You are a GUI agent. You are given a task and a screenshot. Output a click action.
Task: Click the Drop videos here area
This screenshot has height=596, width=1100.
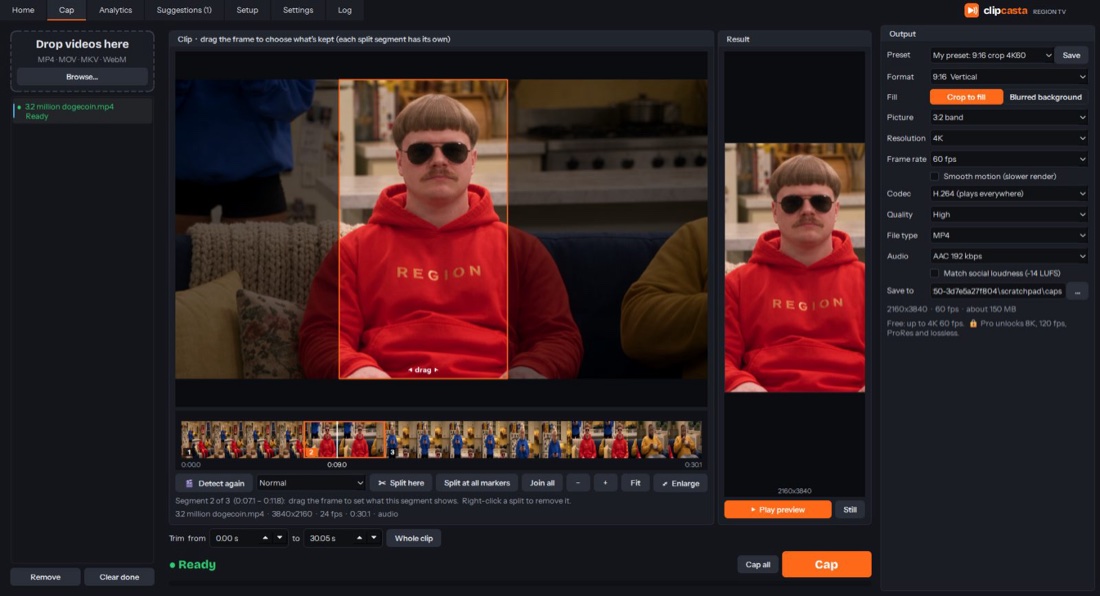point(82,61)
